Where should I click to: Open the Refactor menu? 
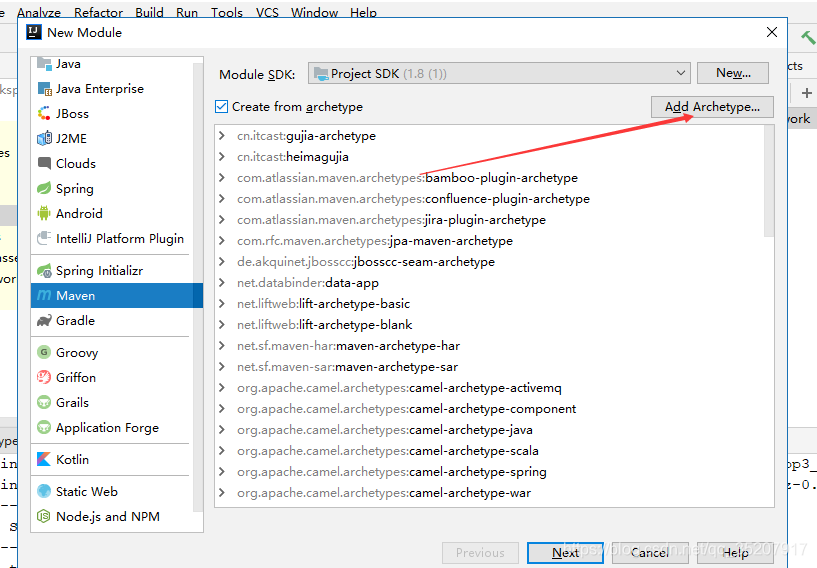pyautogui.click(x=98, y=13)
